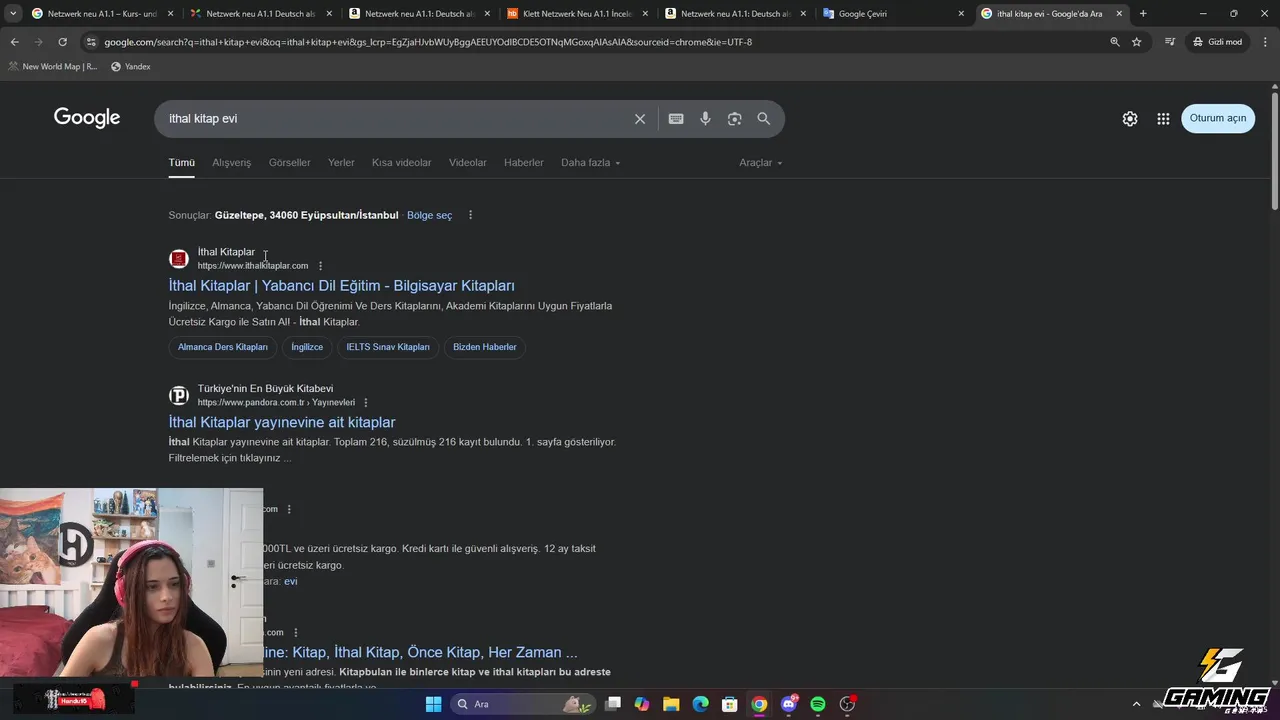Click the Bölge seç link
Image resolution: width=1280 pixels, height=720 pixels.
[429, 215]
